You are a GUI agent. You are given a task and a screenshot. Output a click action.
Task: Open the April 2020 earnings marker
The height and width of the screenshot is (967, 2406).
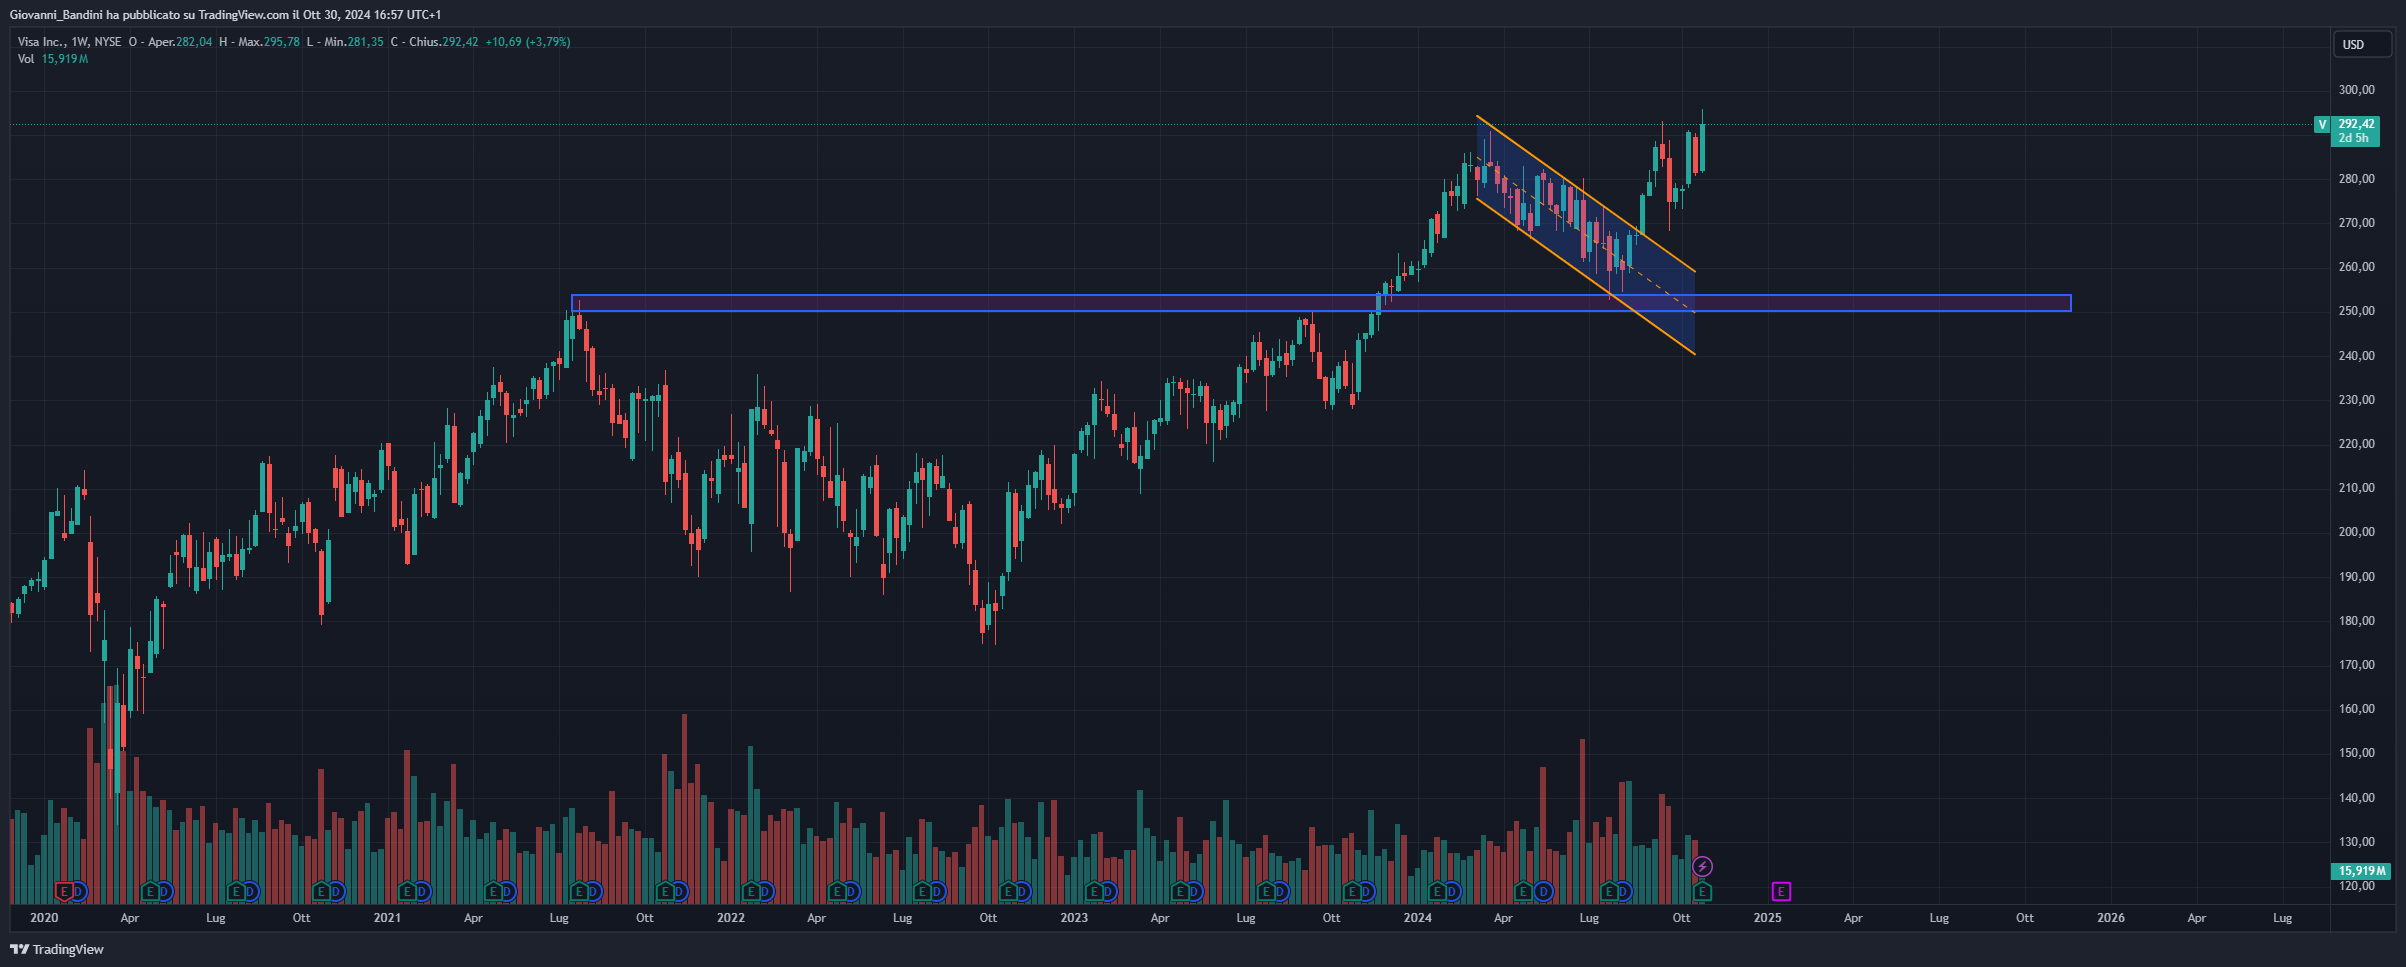151,891
